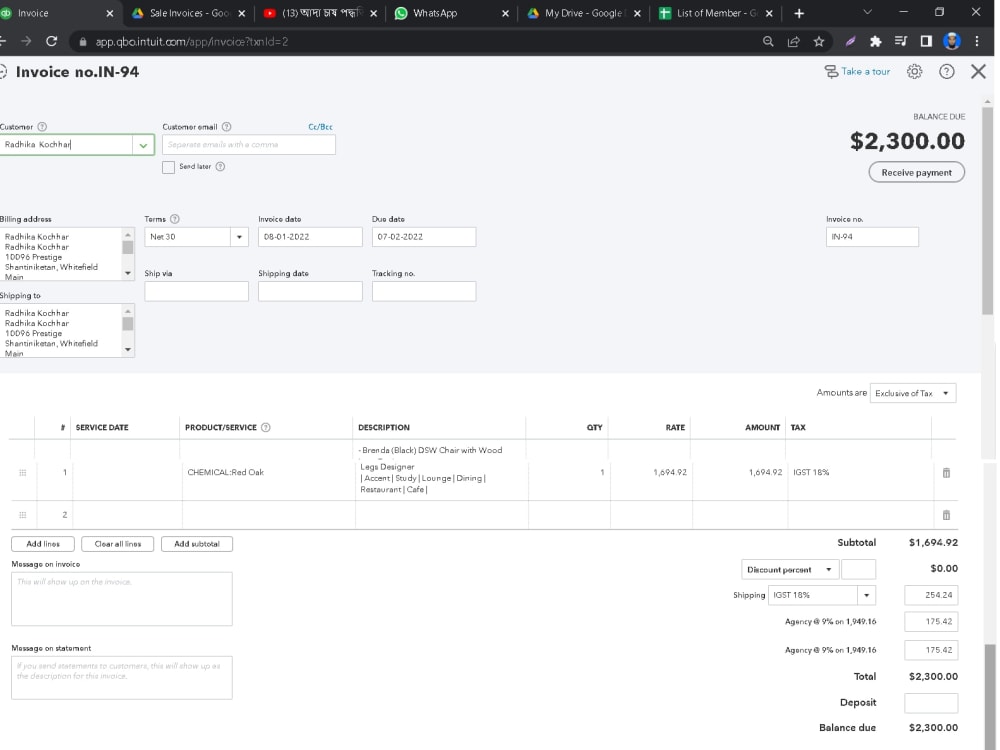This screenshot has height=750, width=1000.
Task: Click the help question mark icon
Action: pyautogui.click(x=946, y=71)
